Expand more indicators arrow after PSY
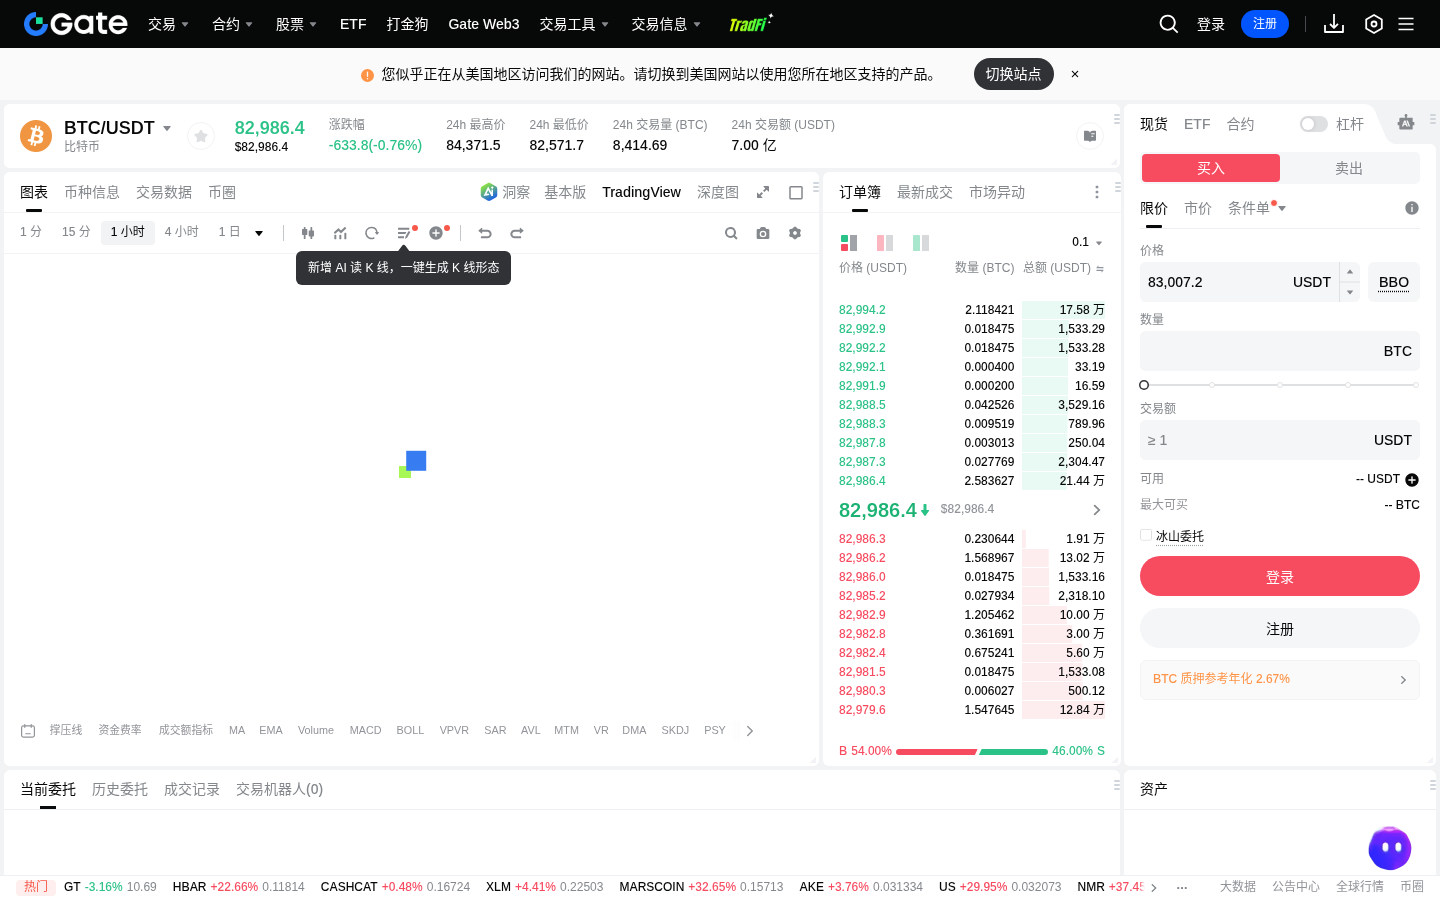 click(750, 731)
